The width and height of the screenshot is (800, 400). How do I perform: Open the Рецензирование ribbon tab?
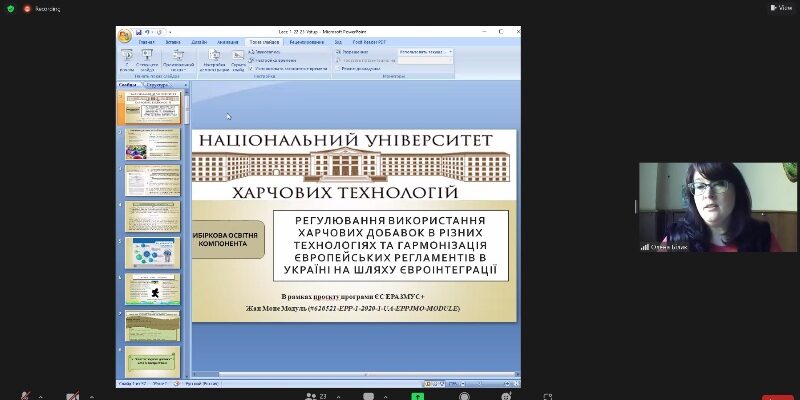(306, 42)
